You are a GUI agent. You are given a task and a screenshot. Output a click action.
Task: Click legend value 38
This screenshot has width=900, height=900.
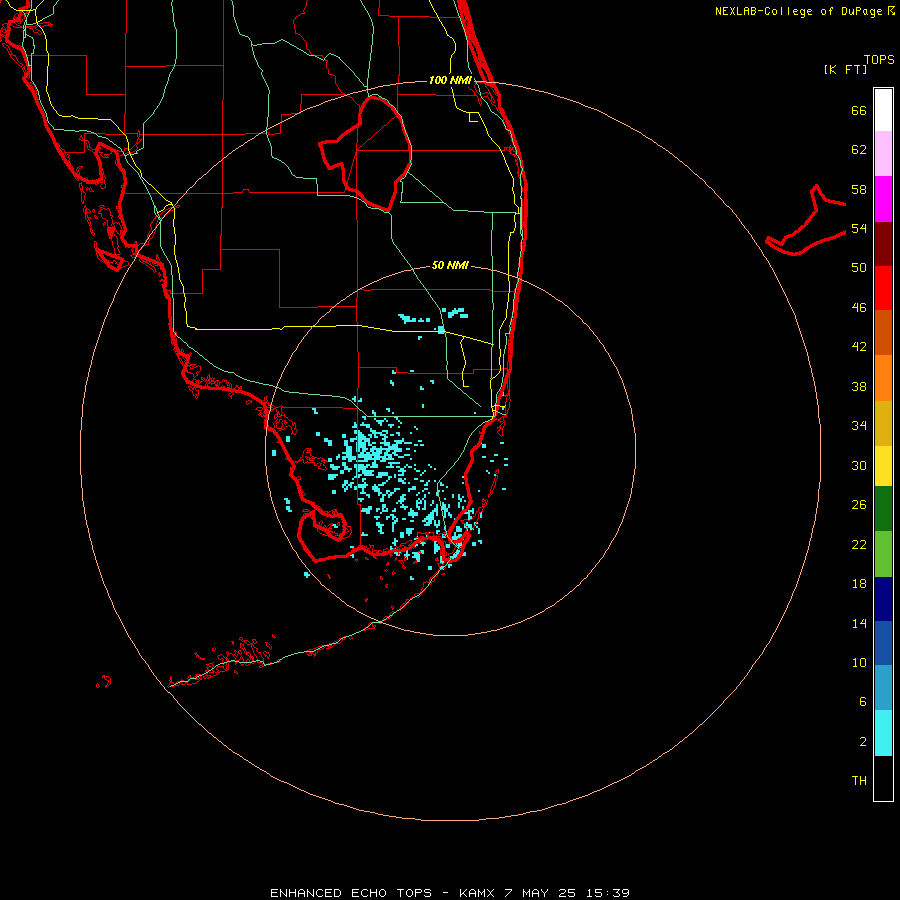pyautogui.click(x=859, y=386)
